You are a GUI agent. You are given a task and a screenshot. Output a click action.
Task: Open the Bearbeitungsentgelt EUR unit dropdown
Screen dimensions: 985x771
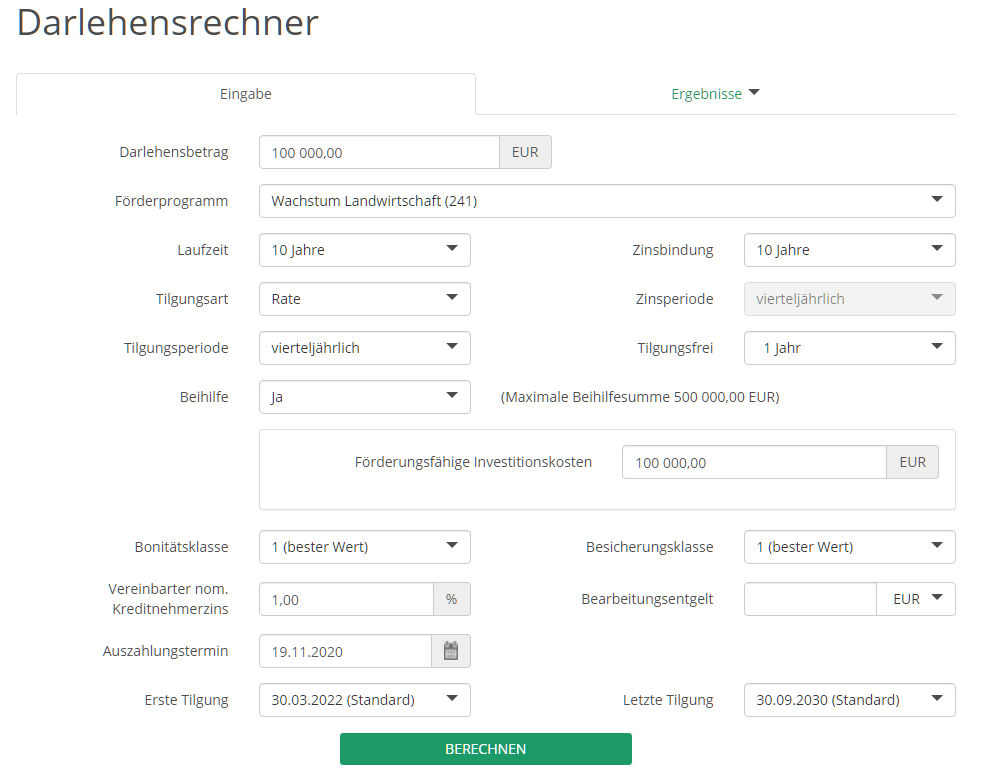pos(916,599)
